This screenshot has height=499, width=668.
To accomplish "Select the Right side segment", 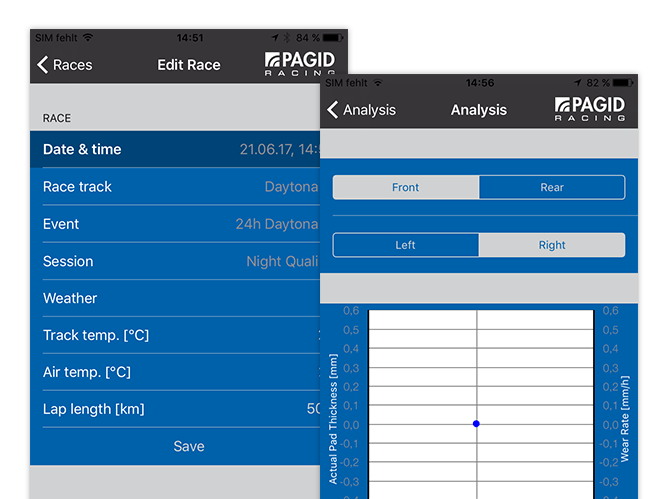I will (x=552, y=245).
